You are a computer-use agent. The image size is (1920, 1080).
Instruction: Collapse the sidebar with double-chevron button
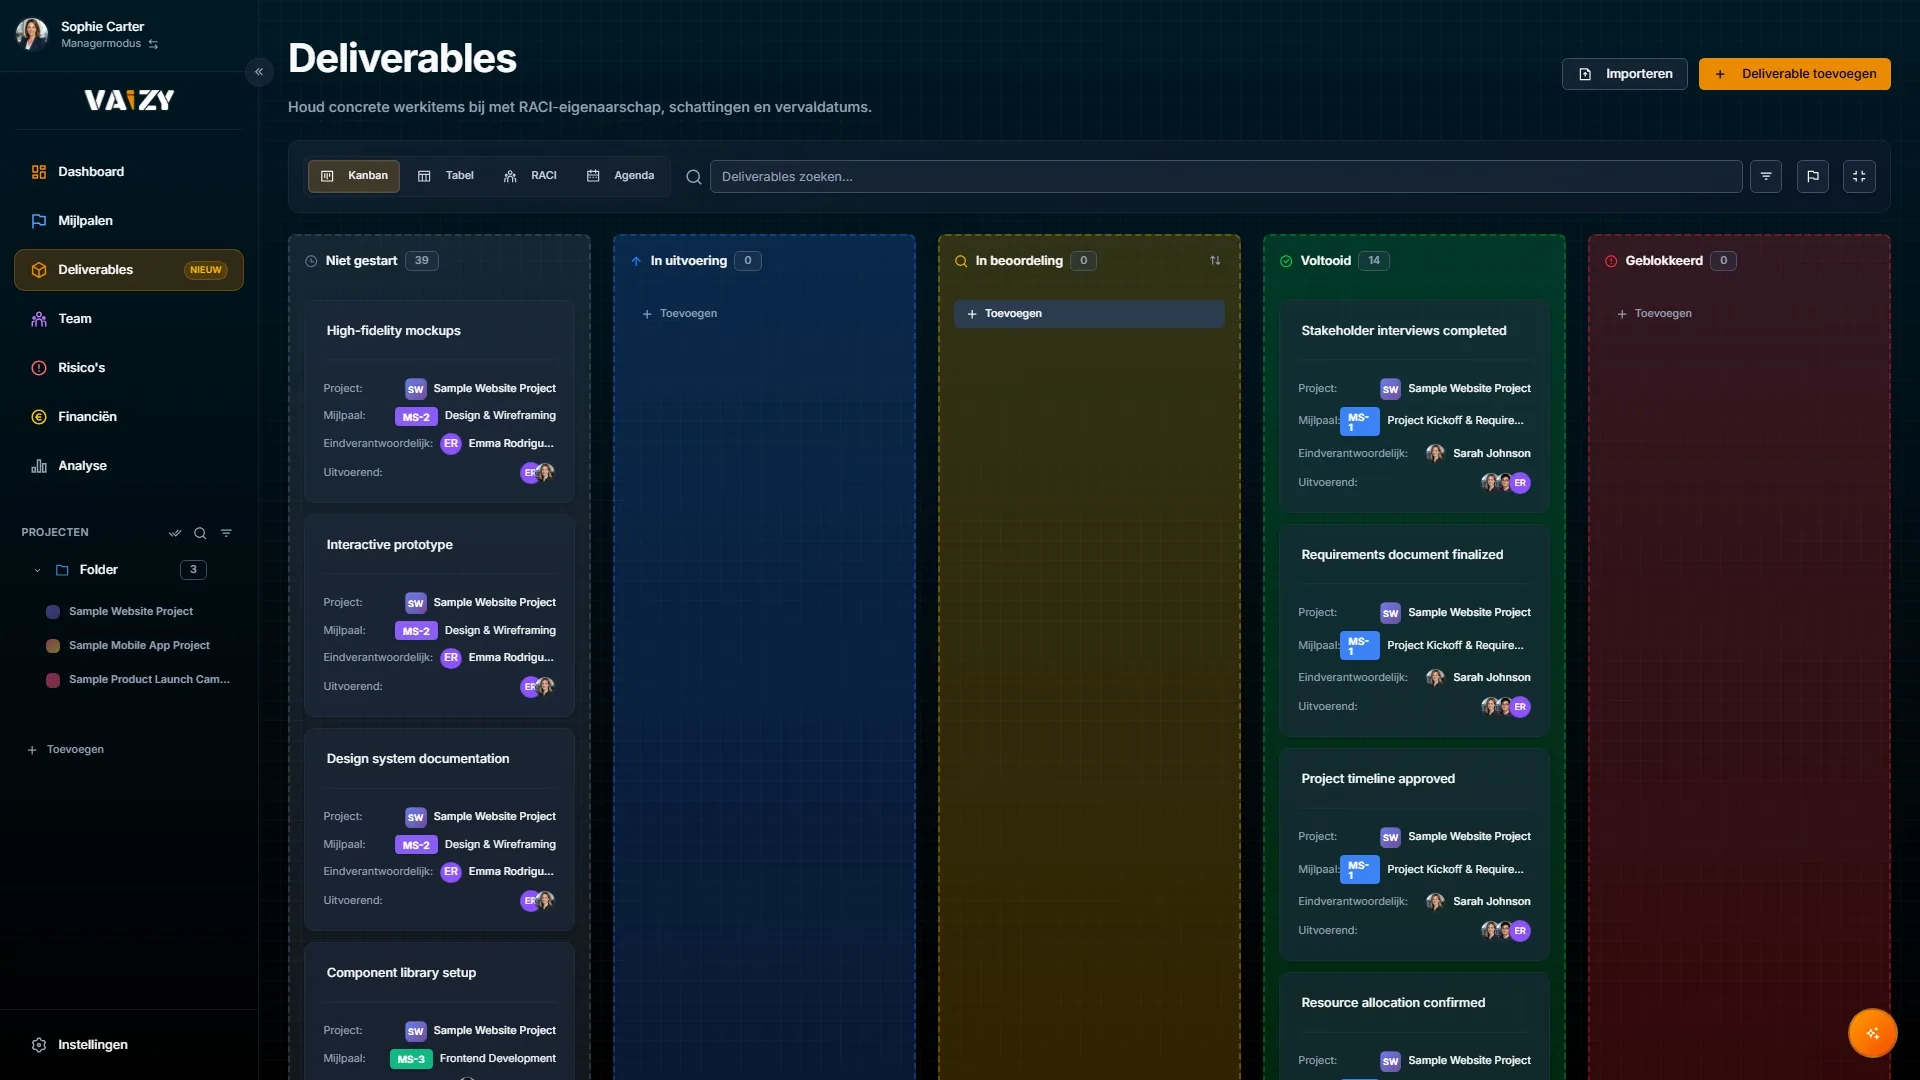(259, 71)
